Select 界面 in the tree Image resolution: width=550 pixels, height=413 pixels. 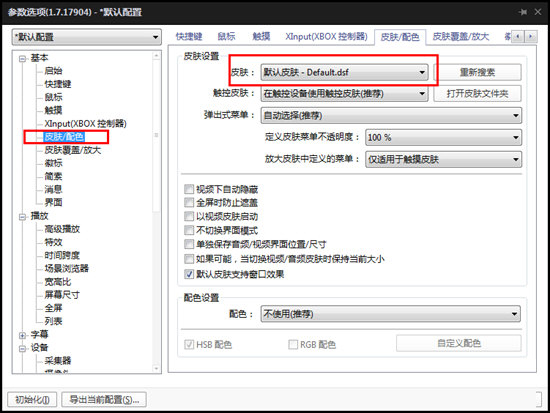53,202
